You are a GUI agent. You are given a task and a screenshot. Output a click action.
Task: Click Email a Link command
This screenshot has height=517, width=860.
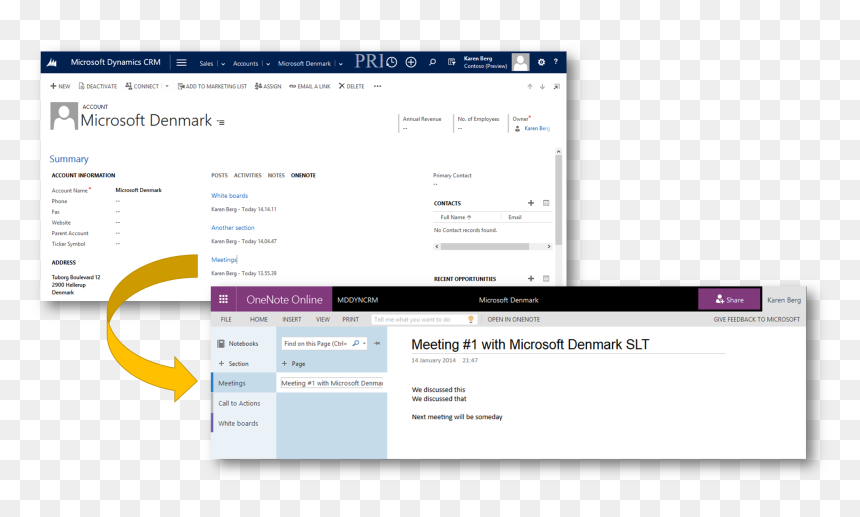(x=310, y=86)
